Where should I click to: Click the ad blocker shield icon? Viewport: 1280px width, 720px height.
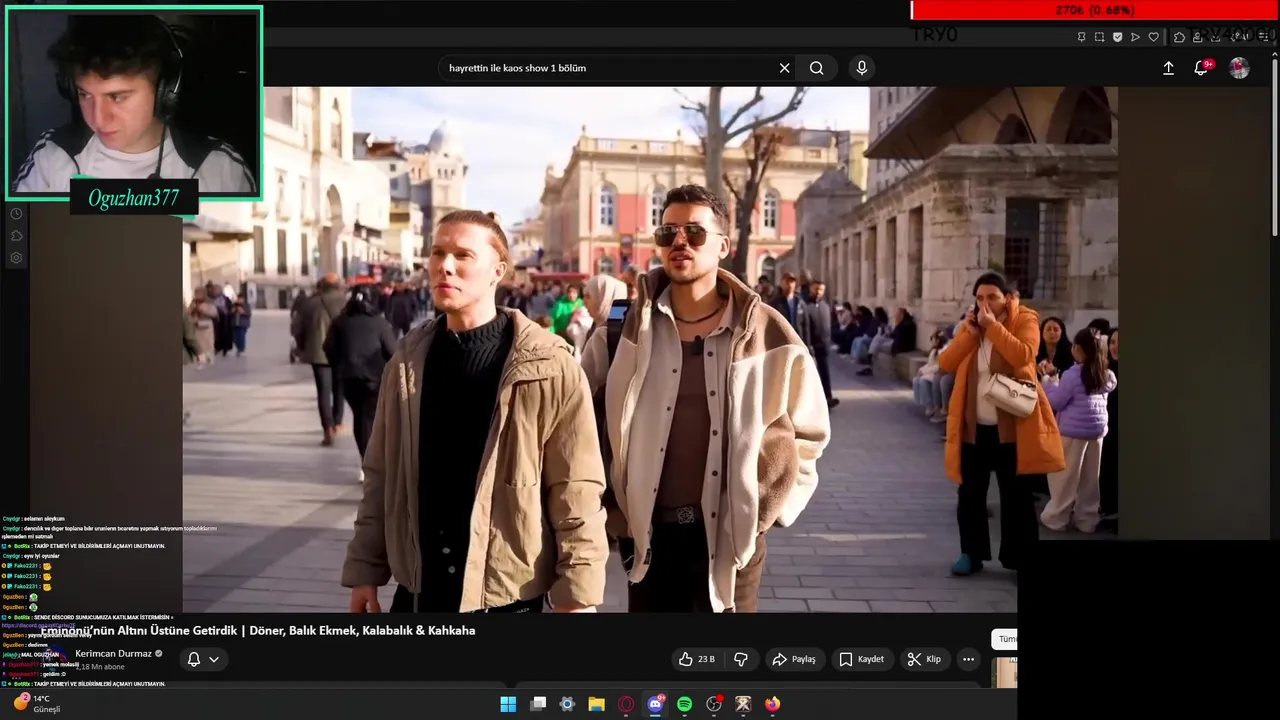(x=1117, y=37)
